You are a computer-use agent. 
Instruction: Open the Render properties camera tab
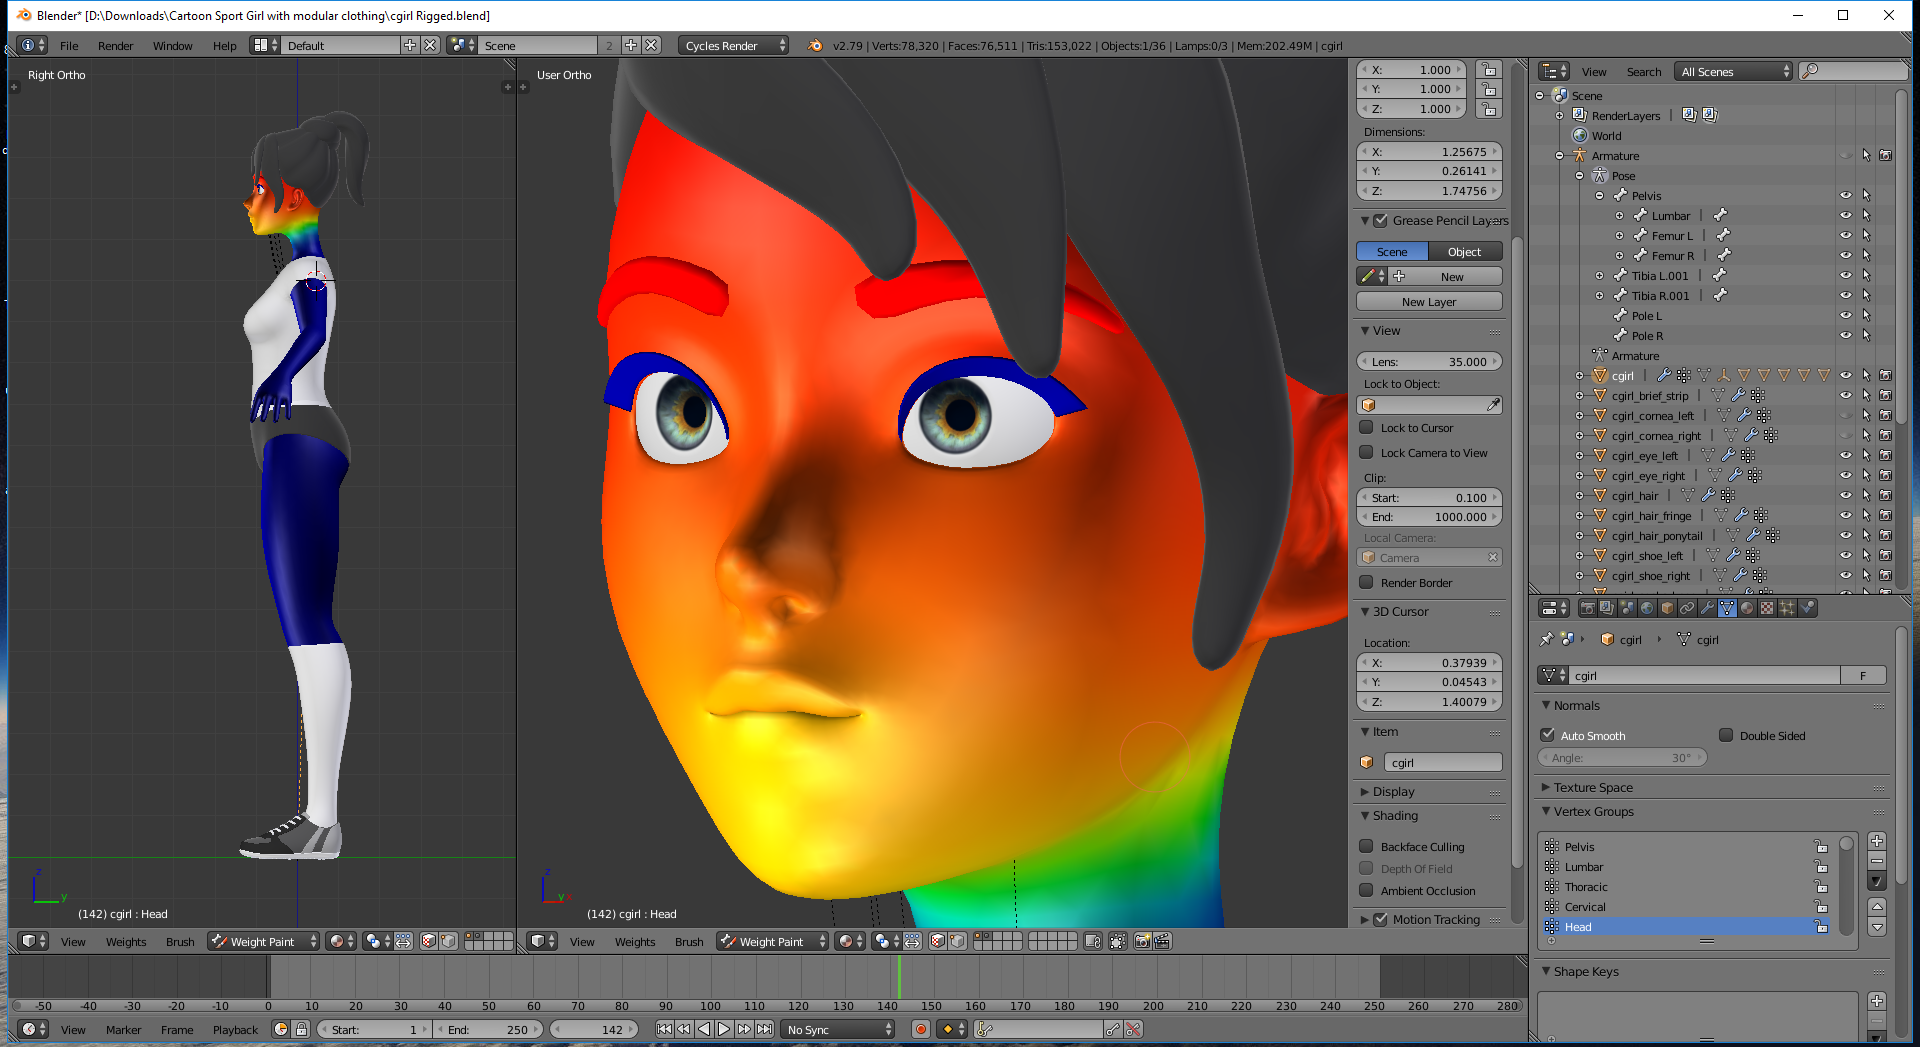pyautogui.click(x=1587, y=608)
